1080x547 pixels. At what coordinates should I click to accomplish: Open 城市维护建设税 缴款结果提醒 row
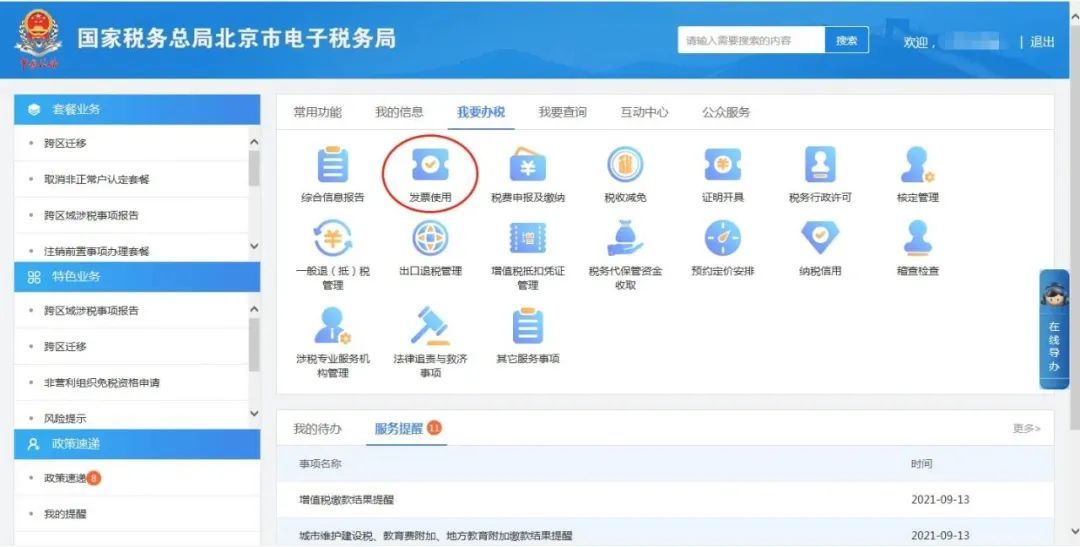pos(665,535)
